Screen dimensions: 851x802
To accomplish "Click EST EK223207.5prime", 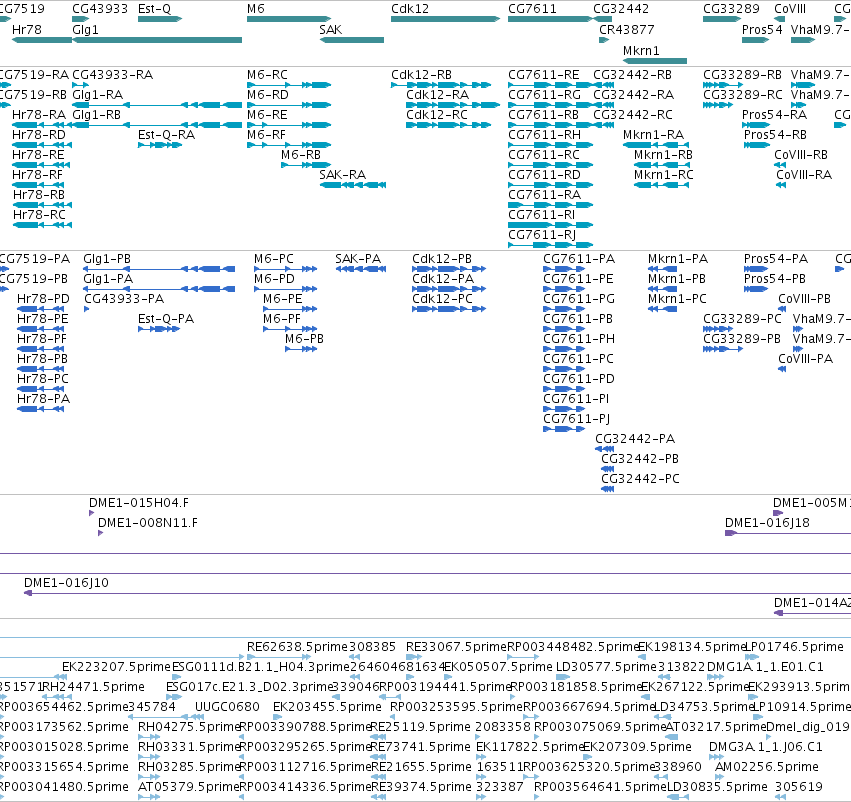I will [x=116, y=666].
